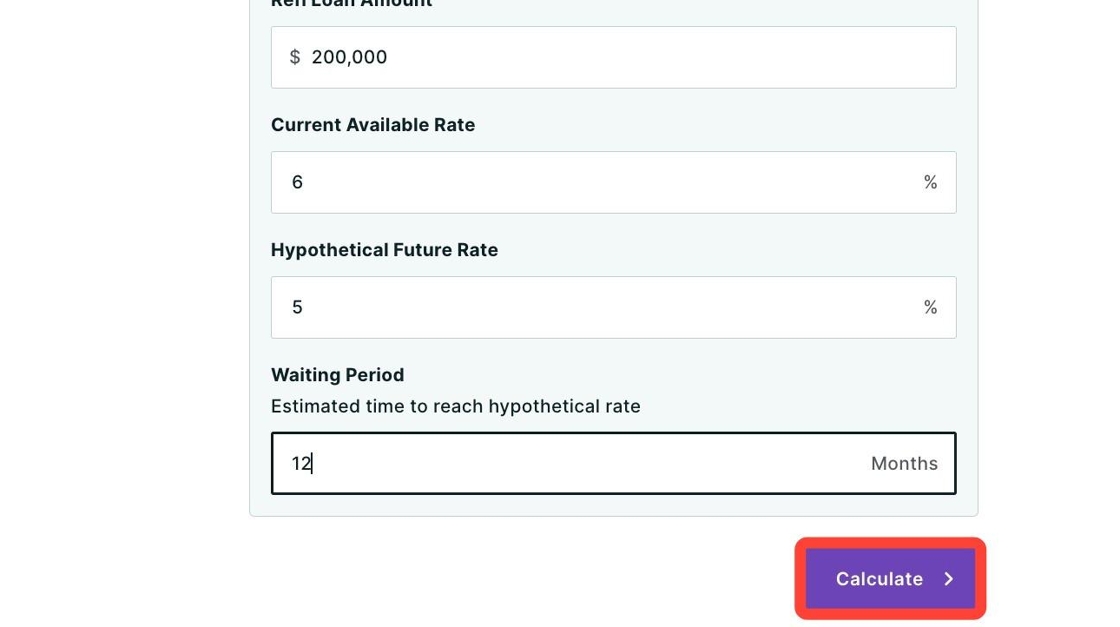This screenshot has width=1120, height=627.
Task: Click the Current Available Rate label
Action: click(372, 124)
